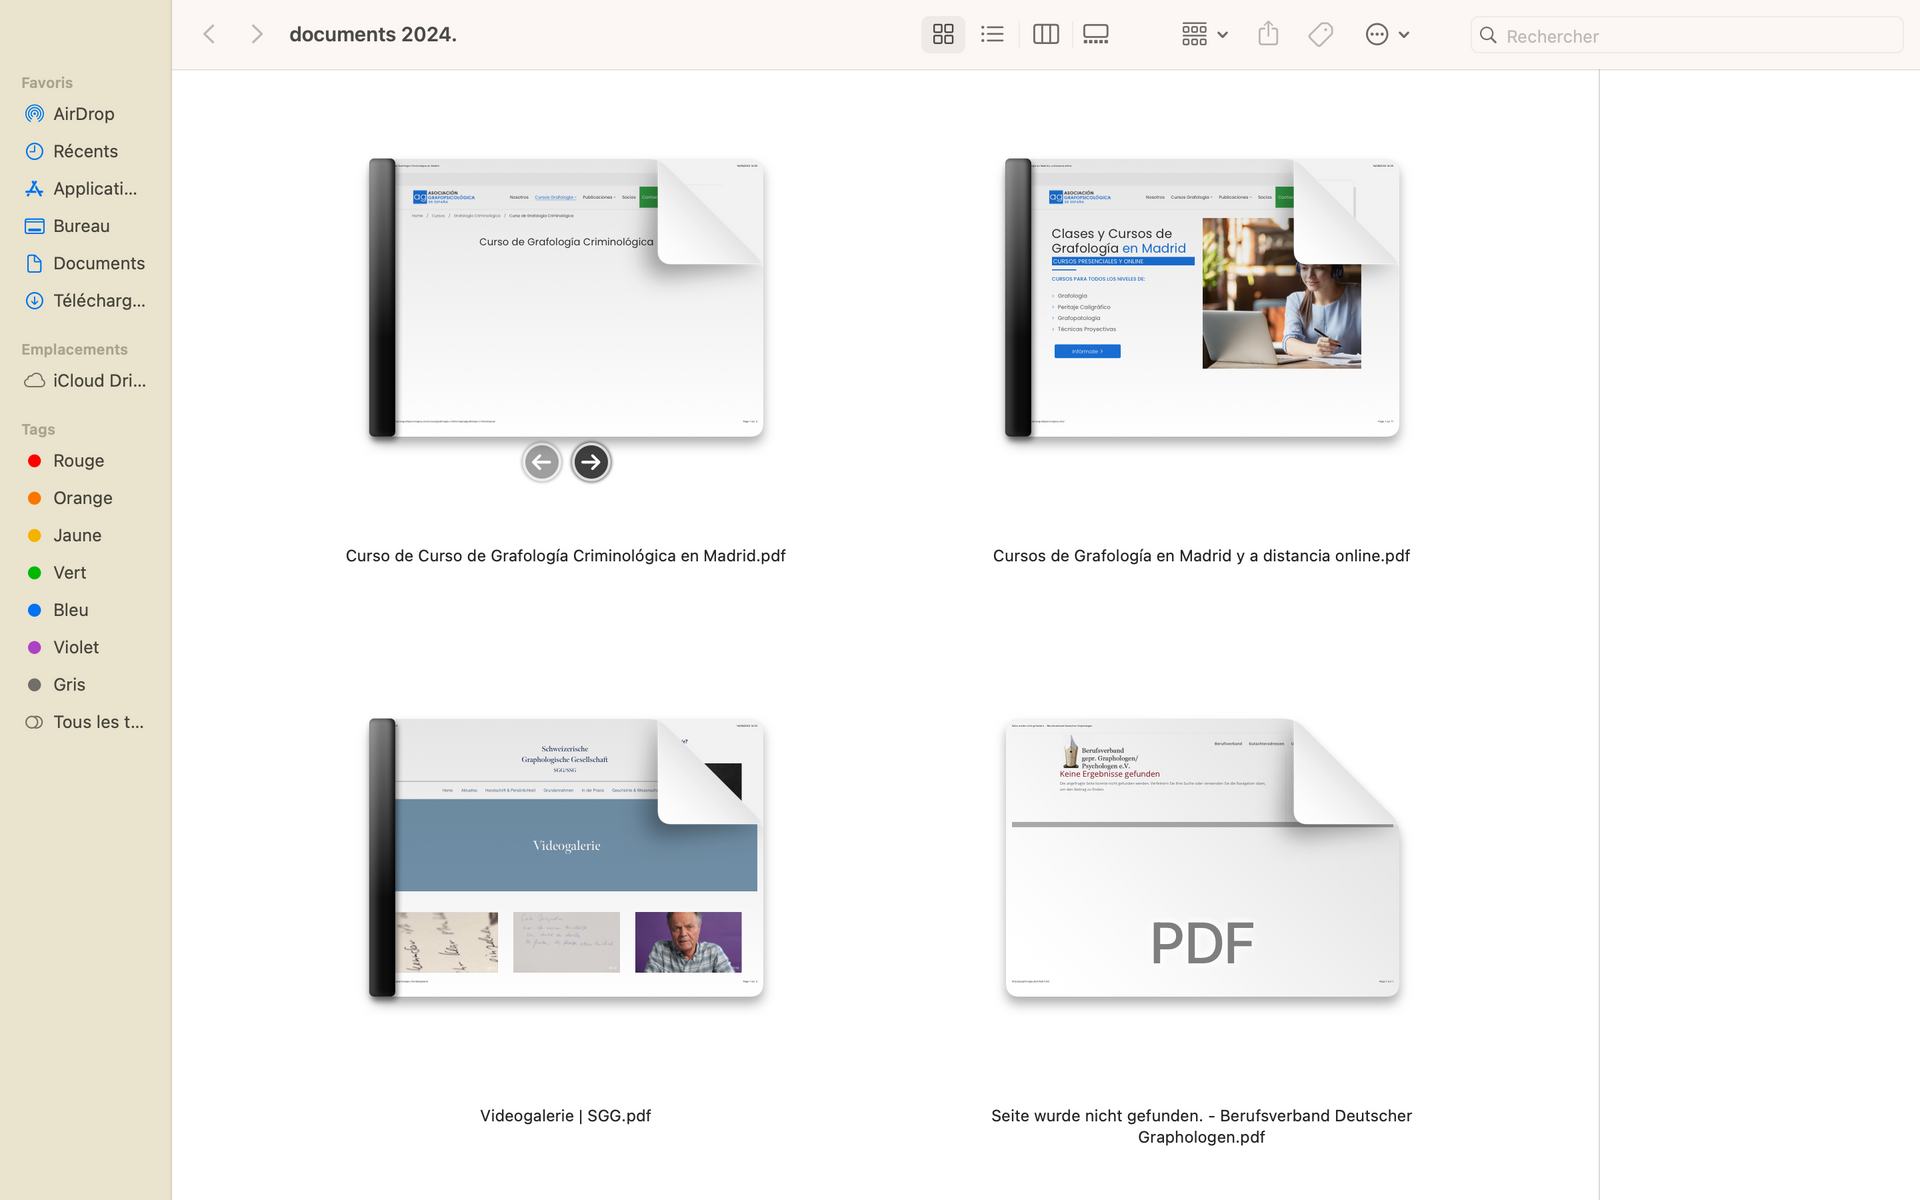Select Cursos de Grafología en Madrid file name
Screen dimensions: 1920x1200
[1201, 556]
